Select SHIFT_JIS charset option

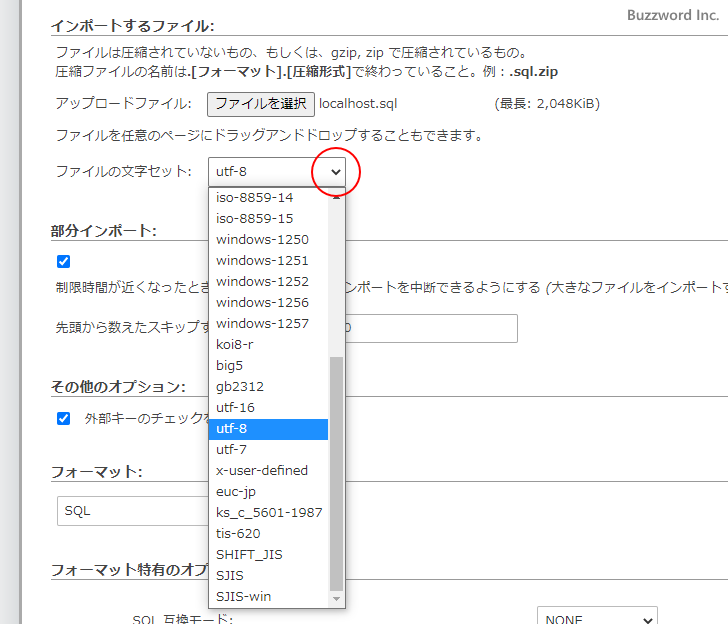[268, 555]
